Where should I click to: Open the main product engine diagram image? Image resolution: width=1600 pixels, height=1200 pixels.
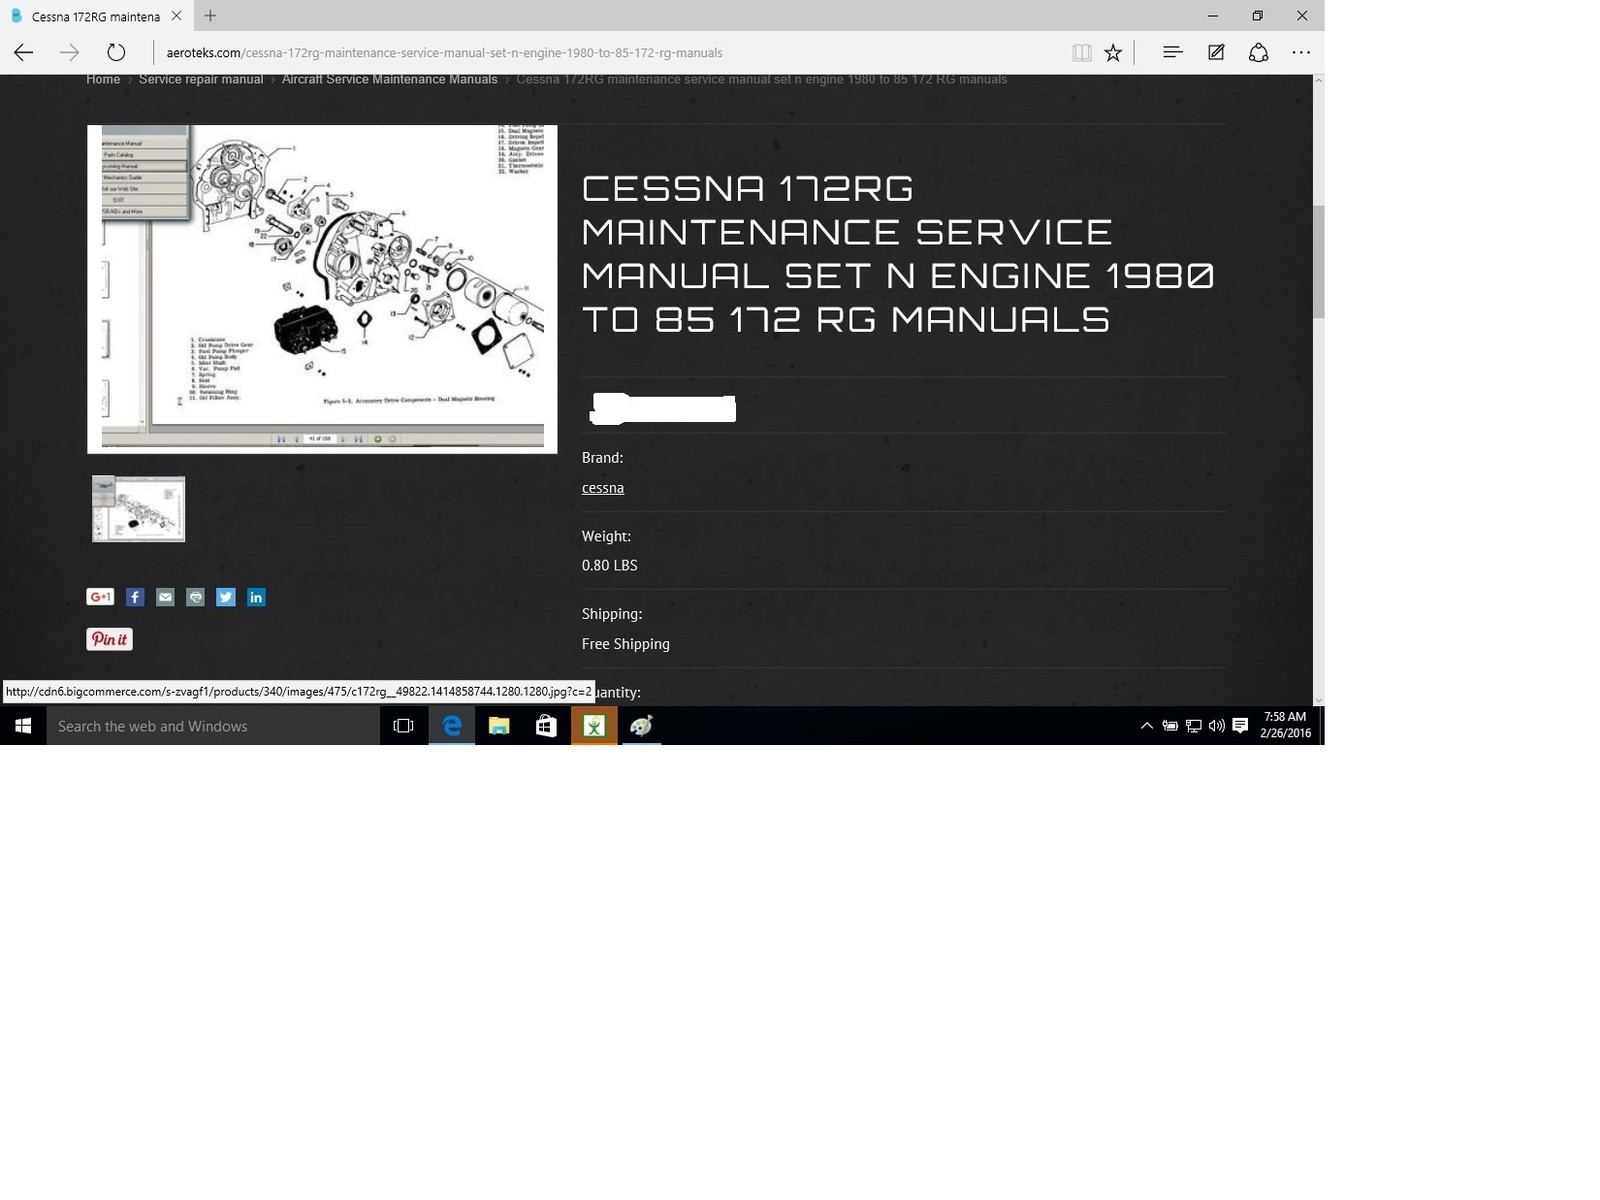tap(322, 288)
